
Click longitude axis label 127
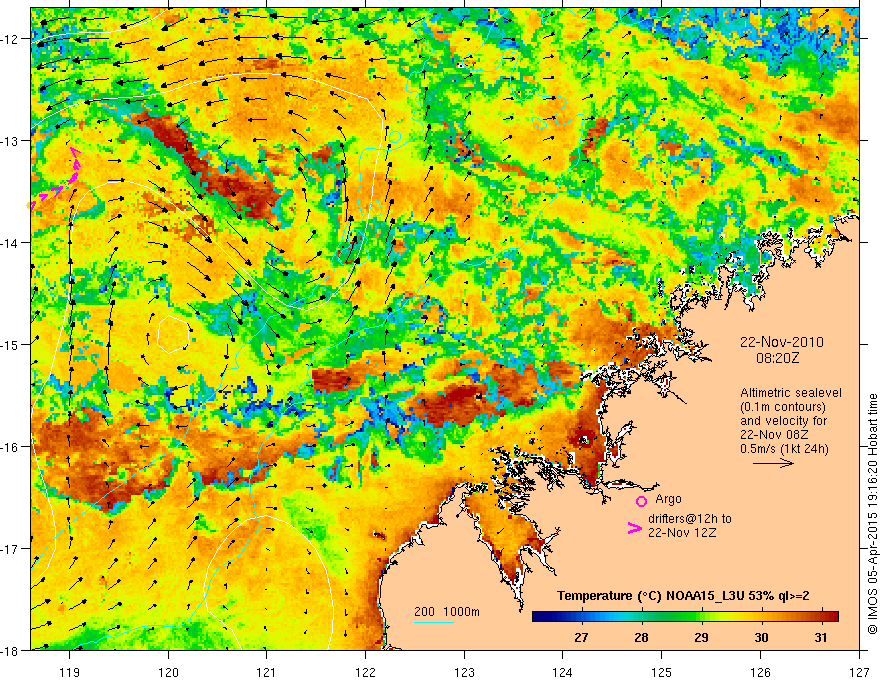click(859, 672)
